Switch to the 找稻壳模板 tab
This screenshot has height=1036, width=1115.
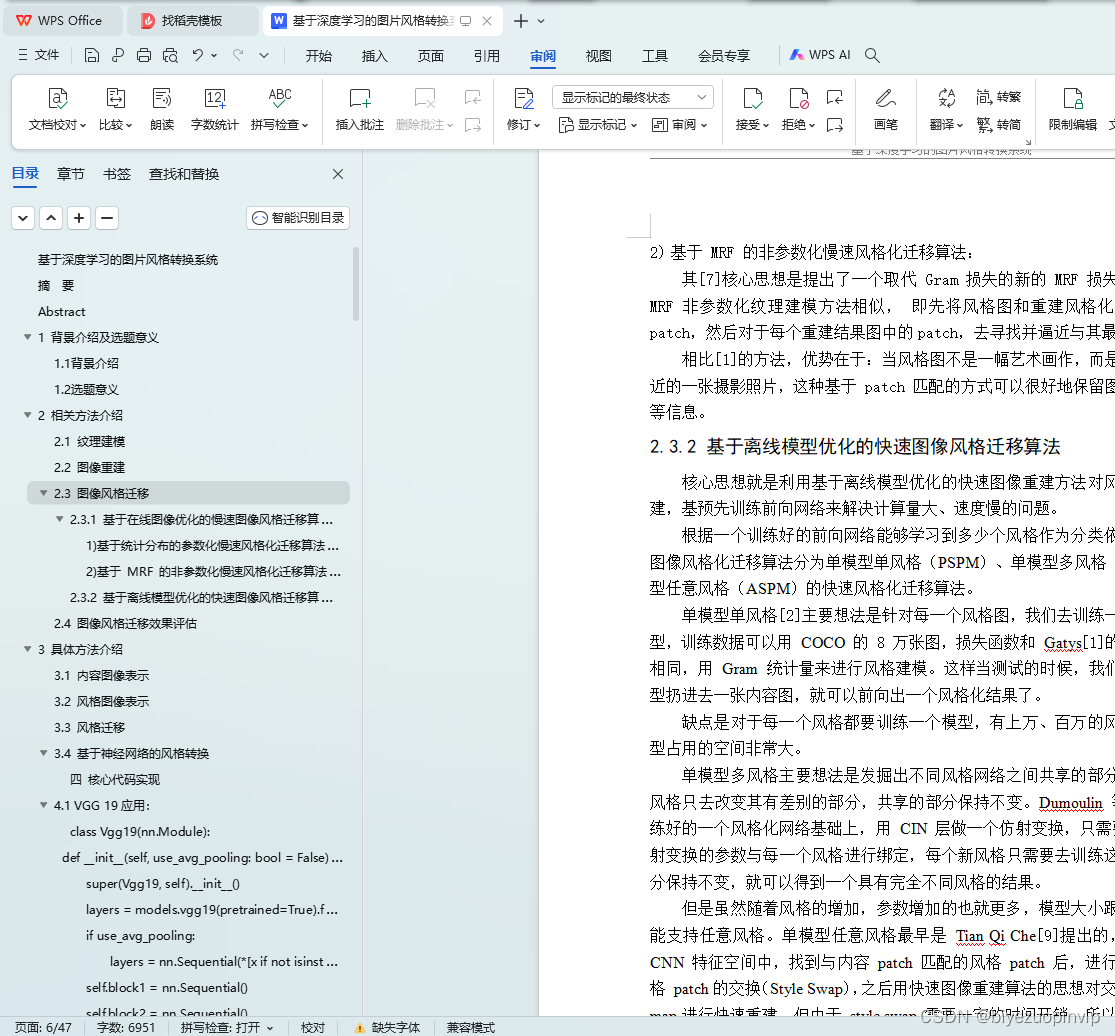click(192, 21)
